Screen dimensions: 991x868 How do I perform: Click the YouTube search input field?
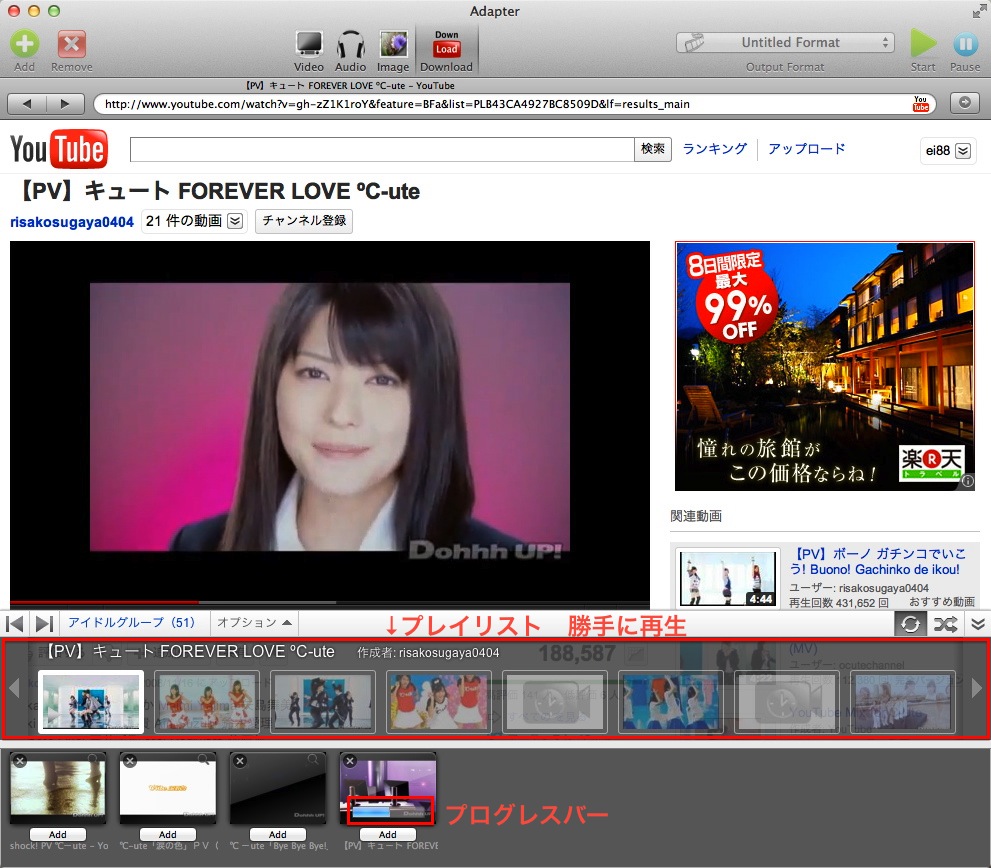(382, 150)
